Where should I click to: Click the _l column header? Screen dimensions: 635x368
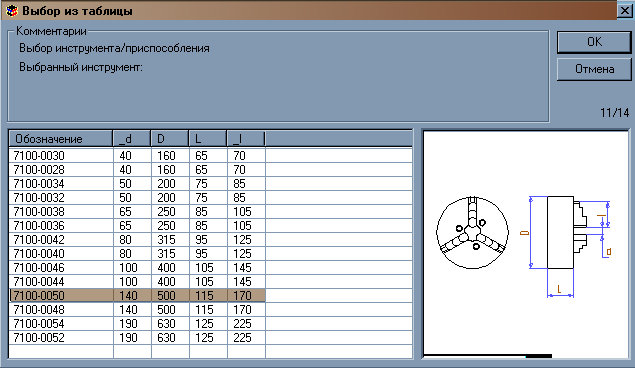click(x=246, y=139)
